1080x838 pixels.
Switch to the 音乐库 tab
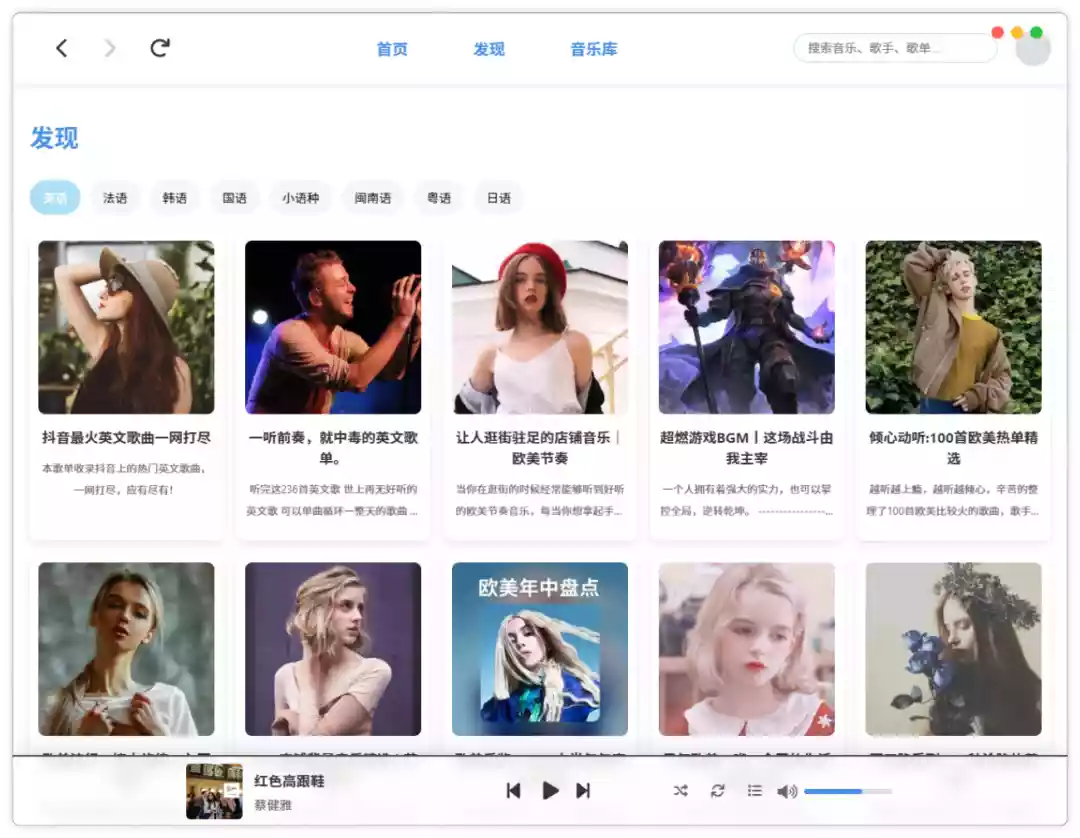[x=593, y=49]
